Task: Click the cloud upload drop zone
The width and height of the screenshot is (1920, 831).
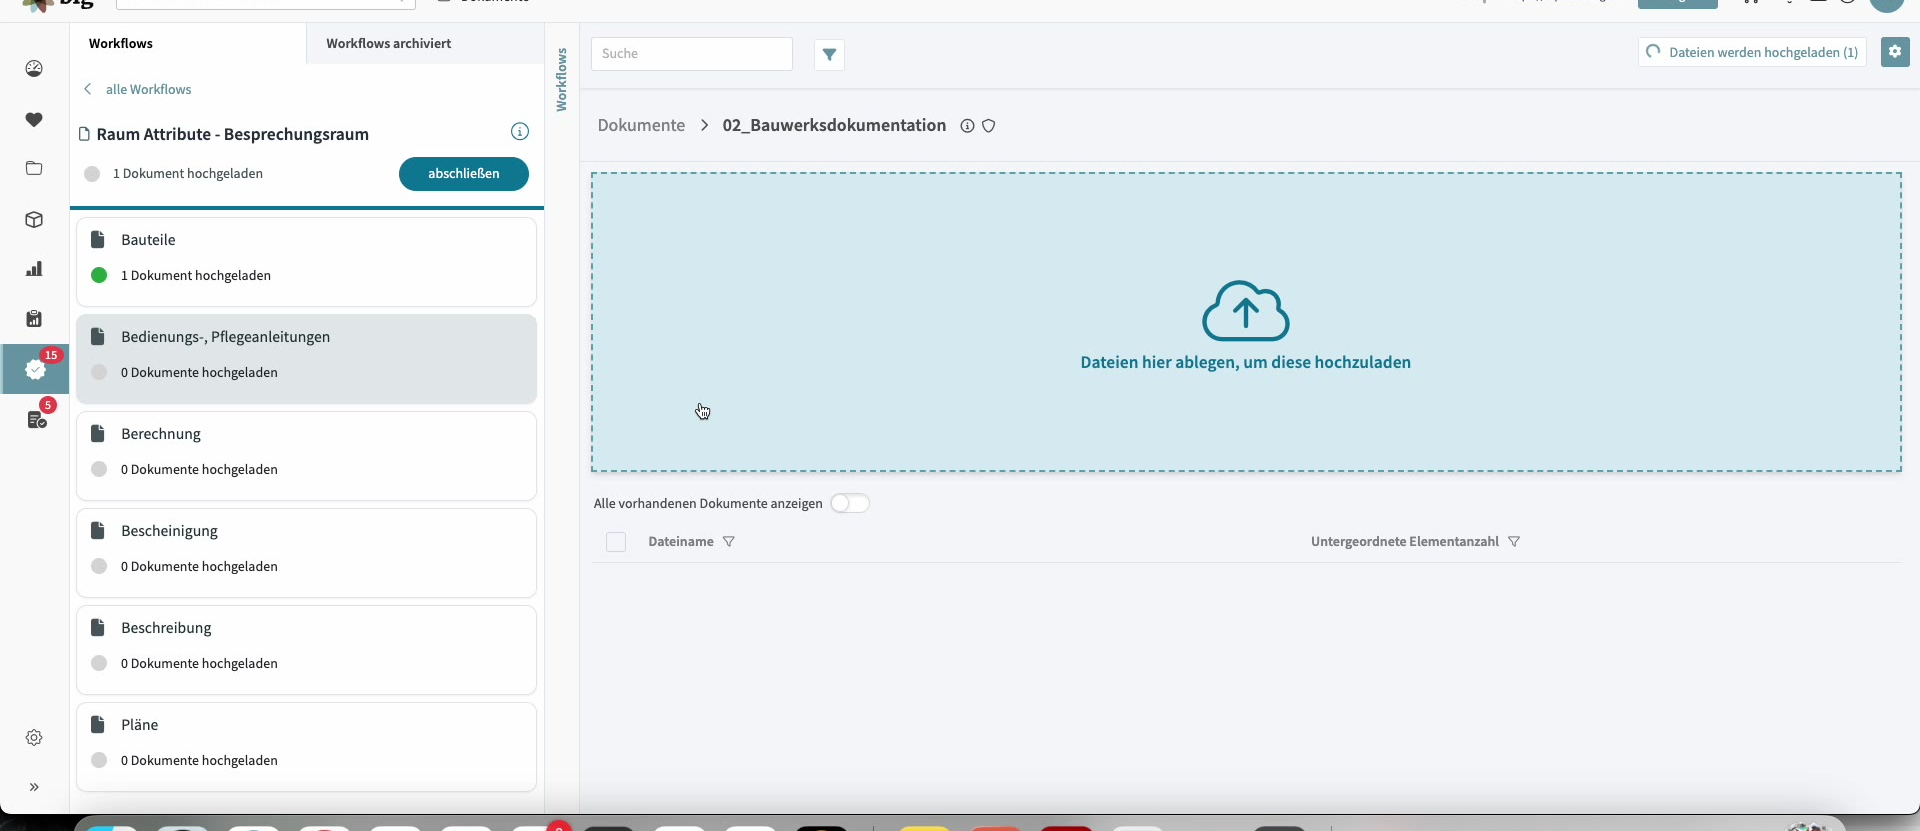Action: pyautogui.click(x=1246, y=322)
